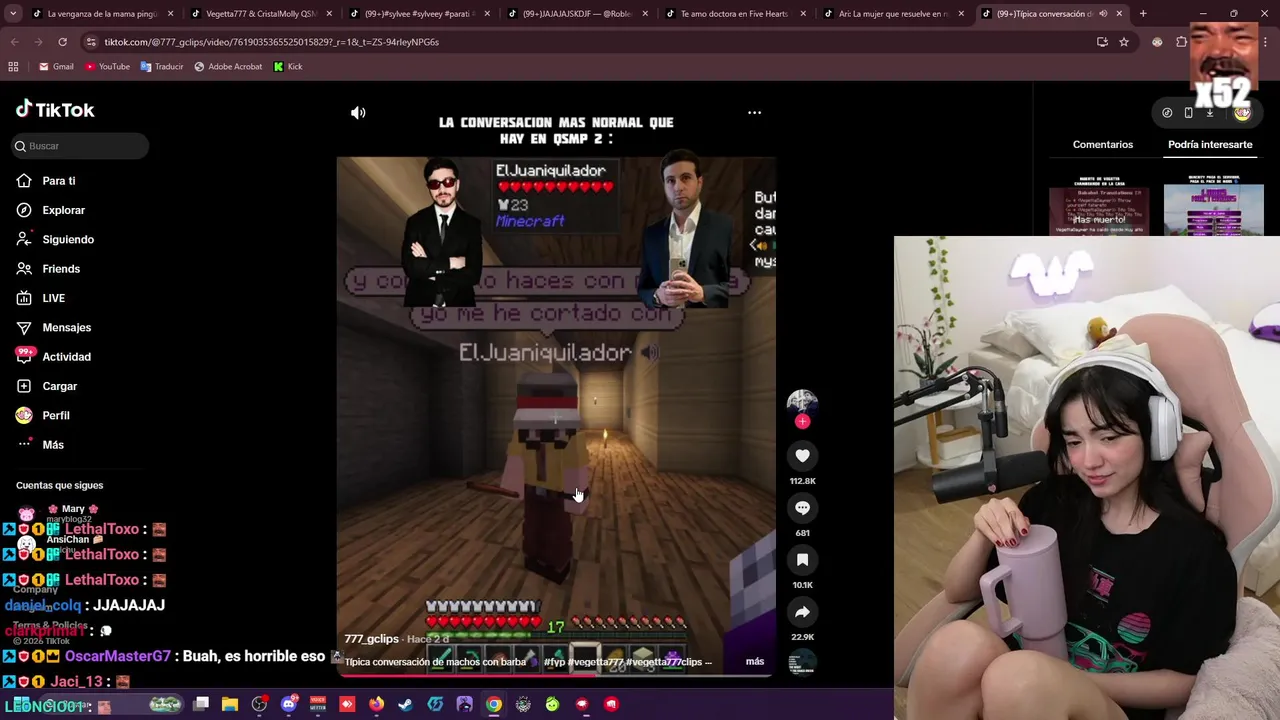Image resolution: width=1280 pixels, height=720 pixels.
Task: Click the address bar URL
Action: [272, 42]
